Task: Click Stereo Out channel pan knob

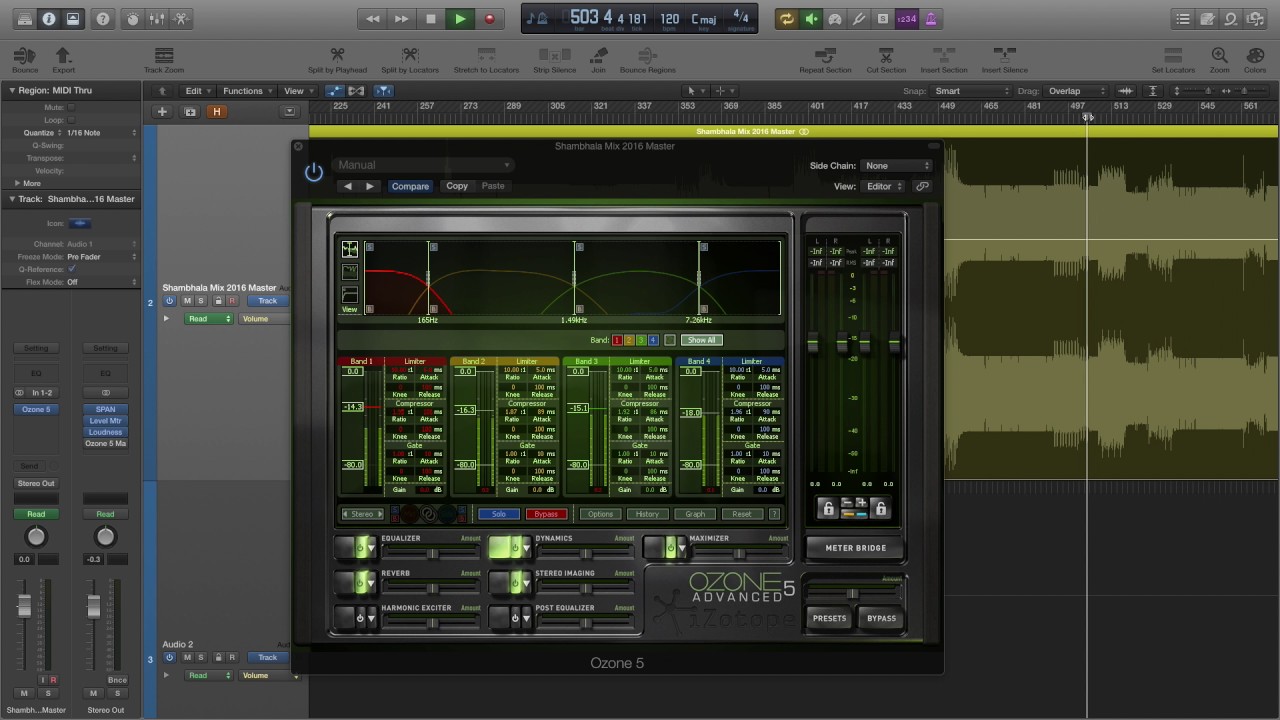Action: click(x=105, y=537)
